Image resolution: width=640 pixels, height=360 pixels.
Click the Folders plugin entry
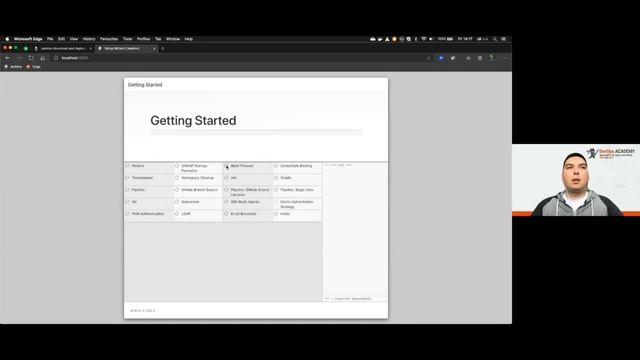(x=149, y=168)
